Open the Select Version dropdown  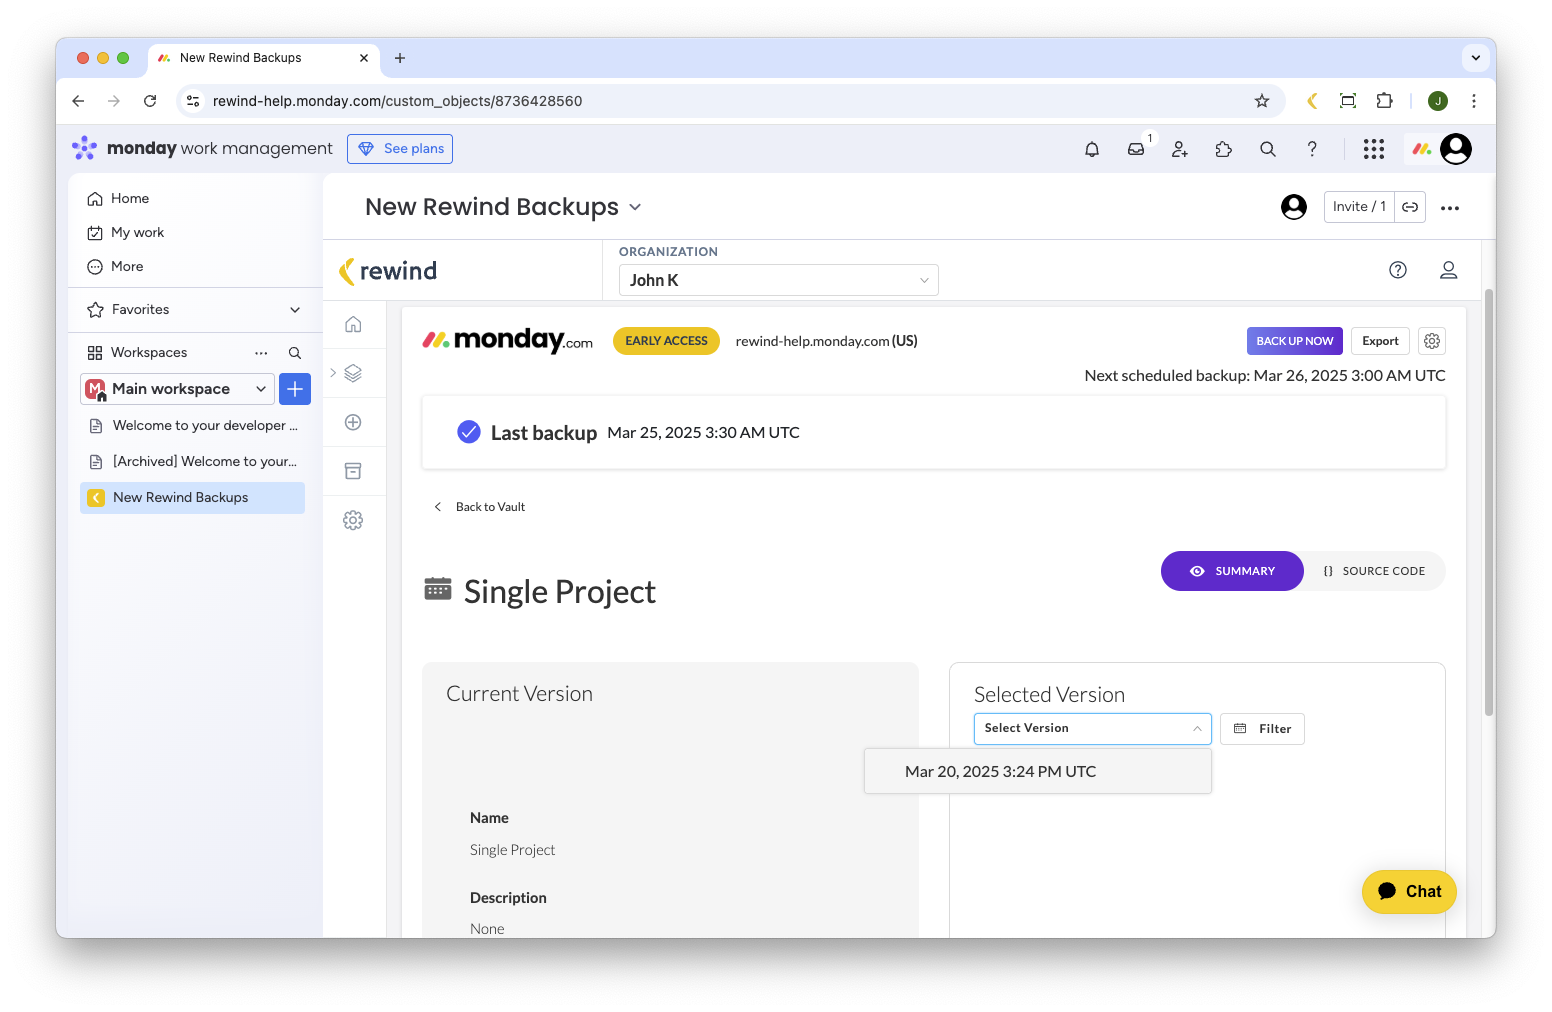pos(1093,729)
